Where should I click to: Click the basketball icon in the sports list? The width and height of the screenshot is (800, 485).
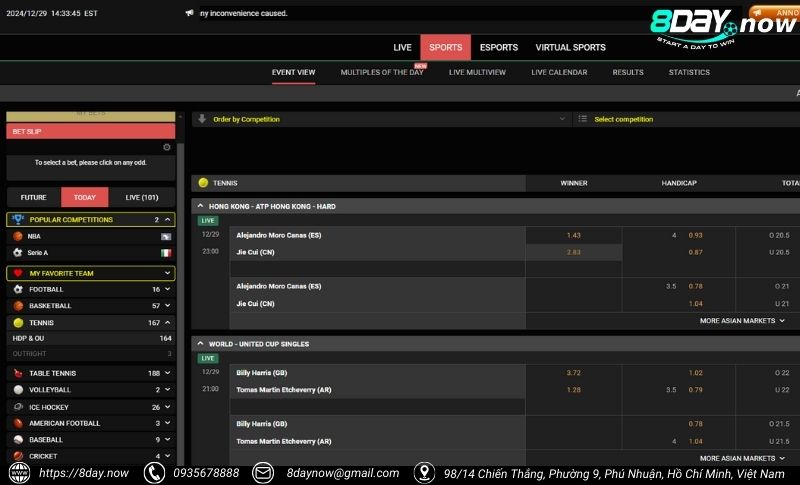point(18,306)
